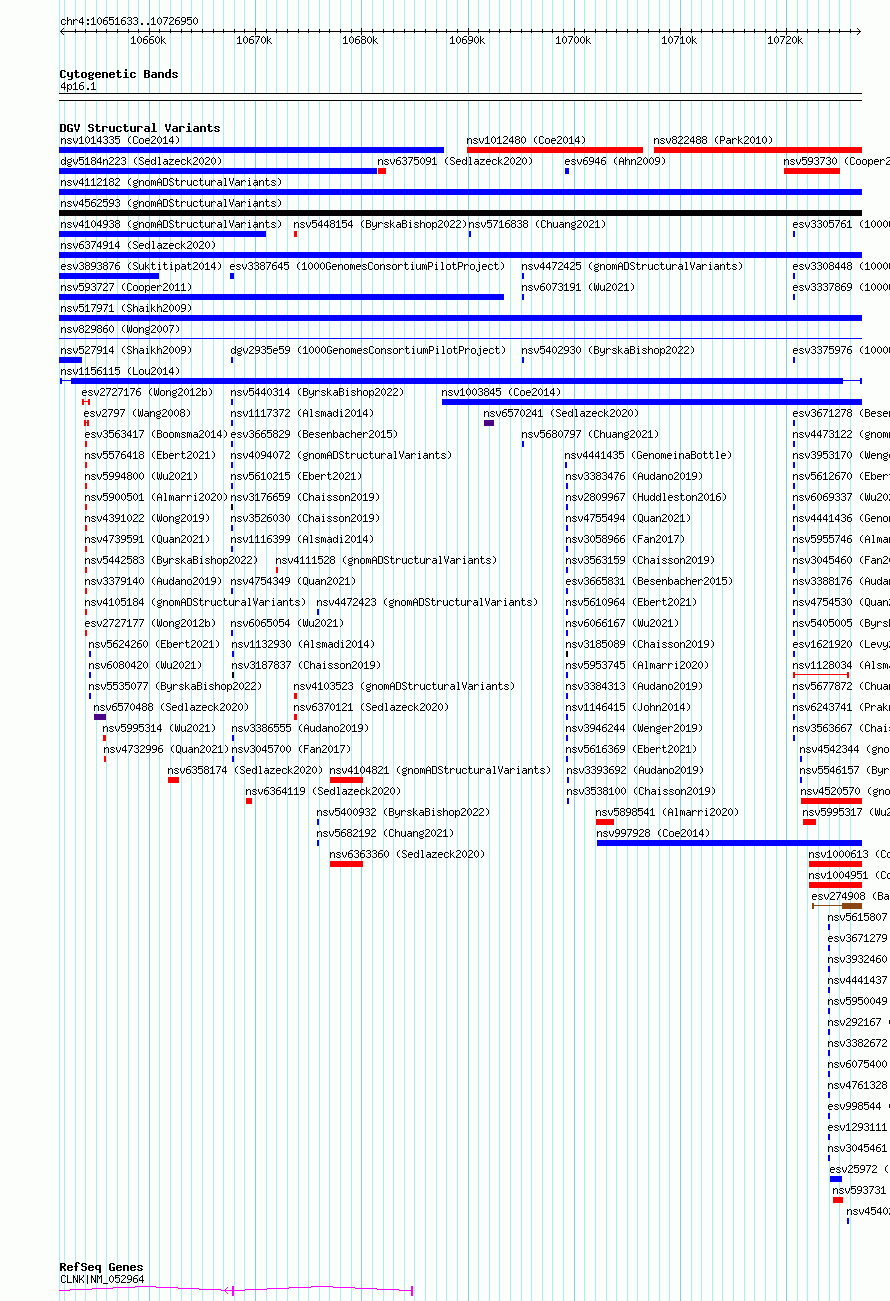
Task: Click the RefSeq Genes track title
Action: (101, 1267)
